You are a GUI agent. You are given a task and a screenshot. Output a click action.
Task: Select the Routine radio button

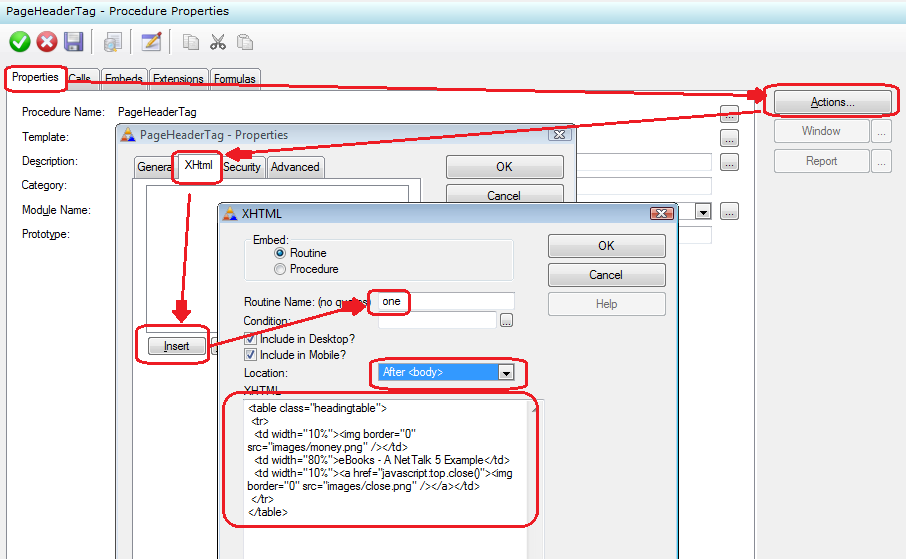(280, 254)
